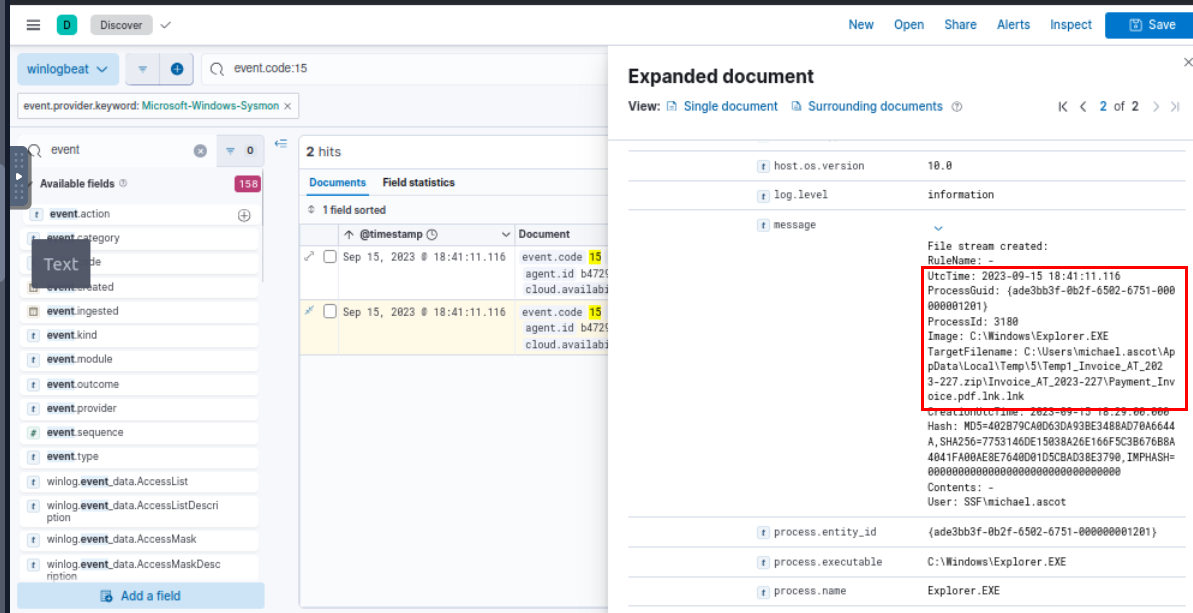Switch to the Field statistics tab
Image resolution: width=1193 pixels, height=613 pixels.
tap(418, 183)
